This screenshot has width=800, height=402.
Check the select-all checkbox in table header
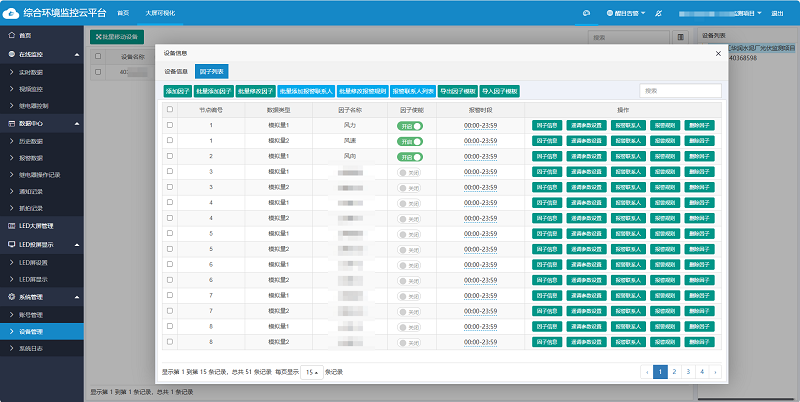170,109
